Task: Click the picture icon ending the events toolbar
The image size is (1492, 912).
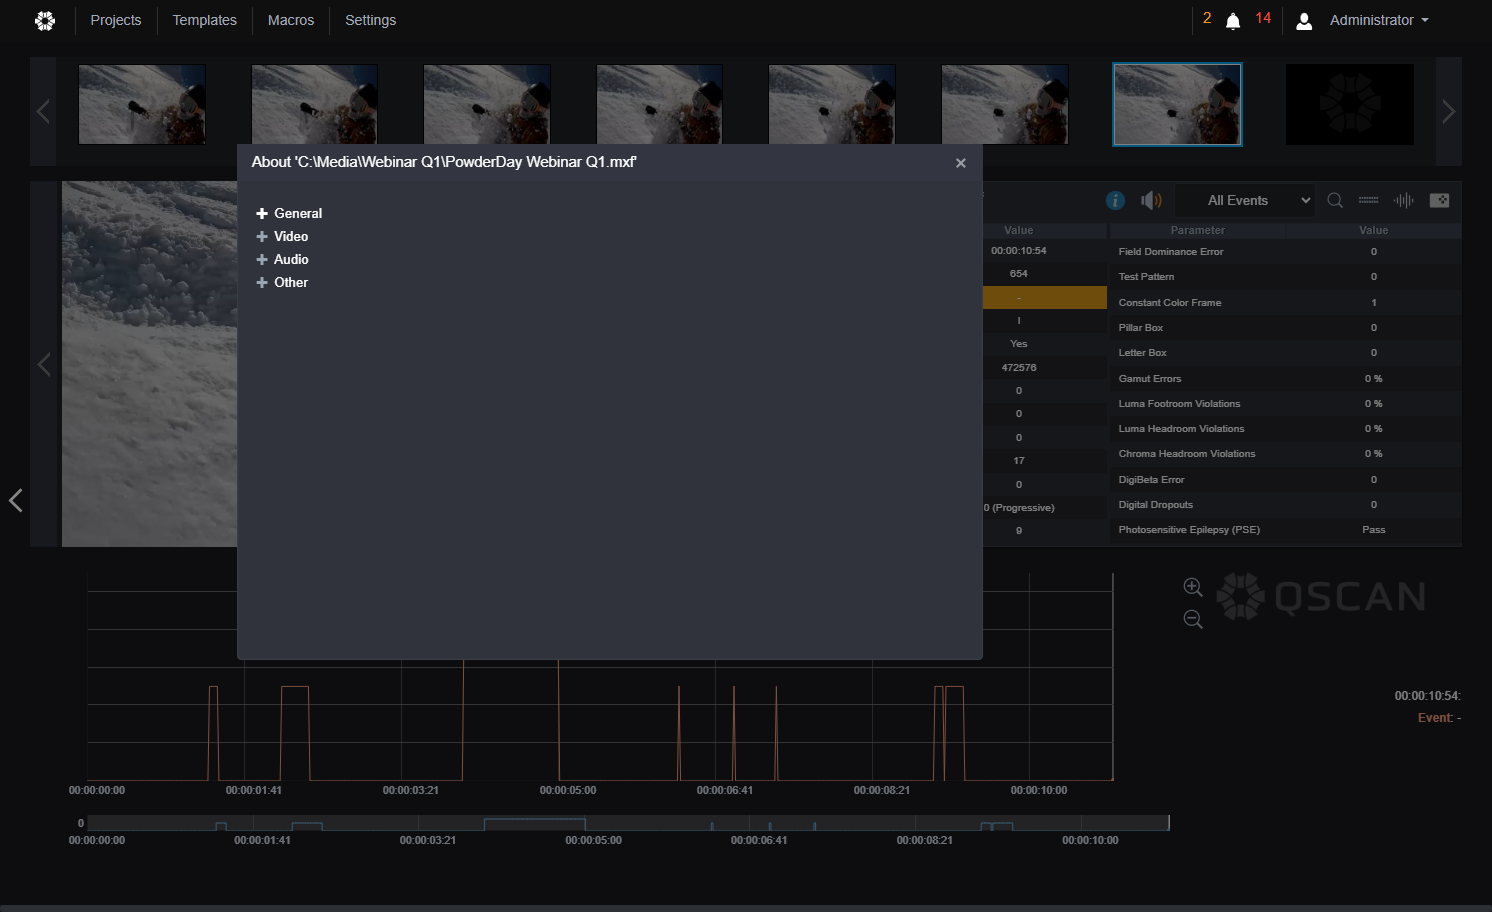Action: (x=1439, y=200)
